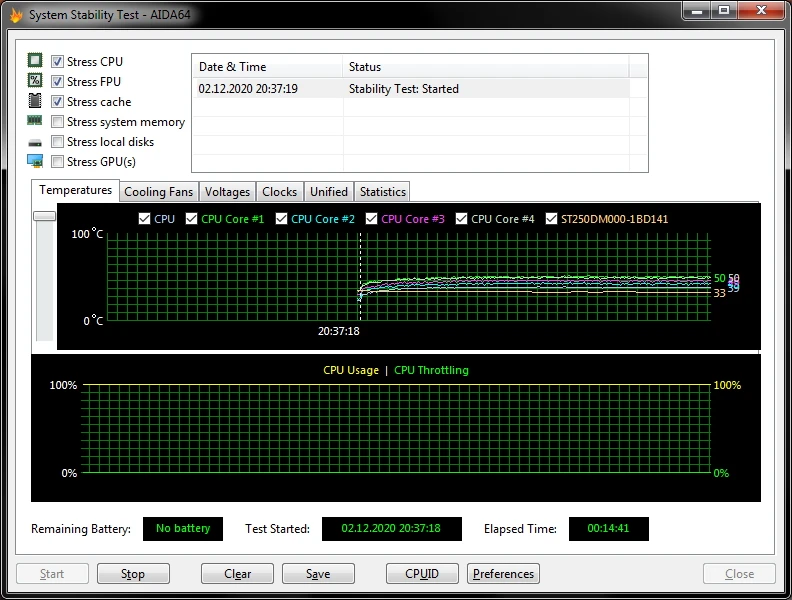The width and height of the screenshot is (792, 600).
Task: Click the 20:37:18 timeline marker label
Action: 338,331
